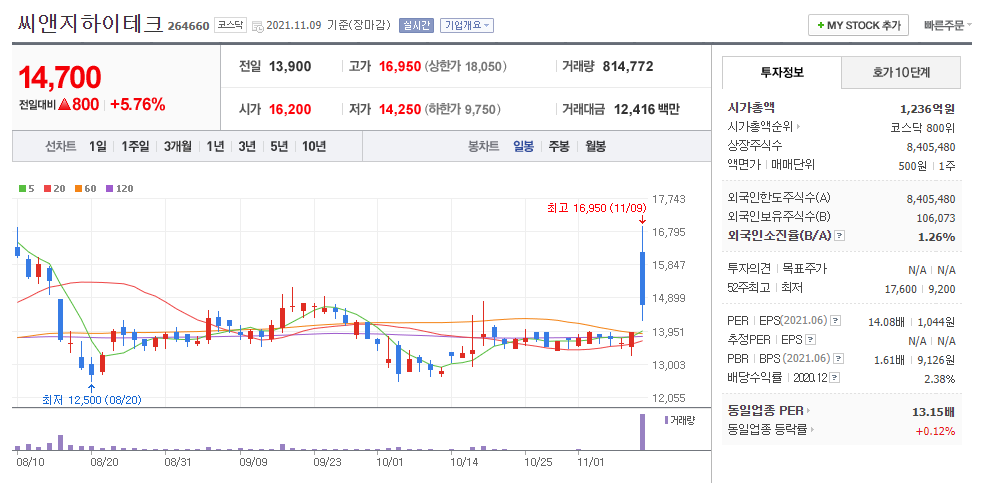The image size is (986, 483).
Task: Click the 52주최고 최저 values 17,600 9,200
Action: [920, 289]
